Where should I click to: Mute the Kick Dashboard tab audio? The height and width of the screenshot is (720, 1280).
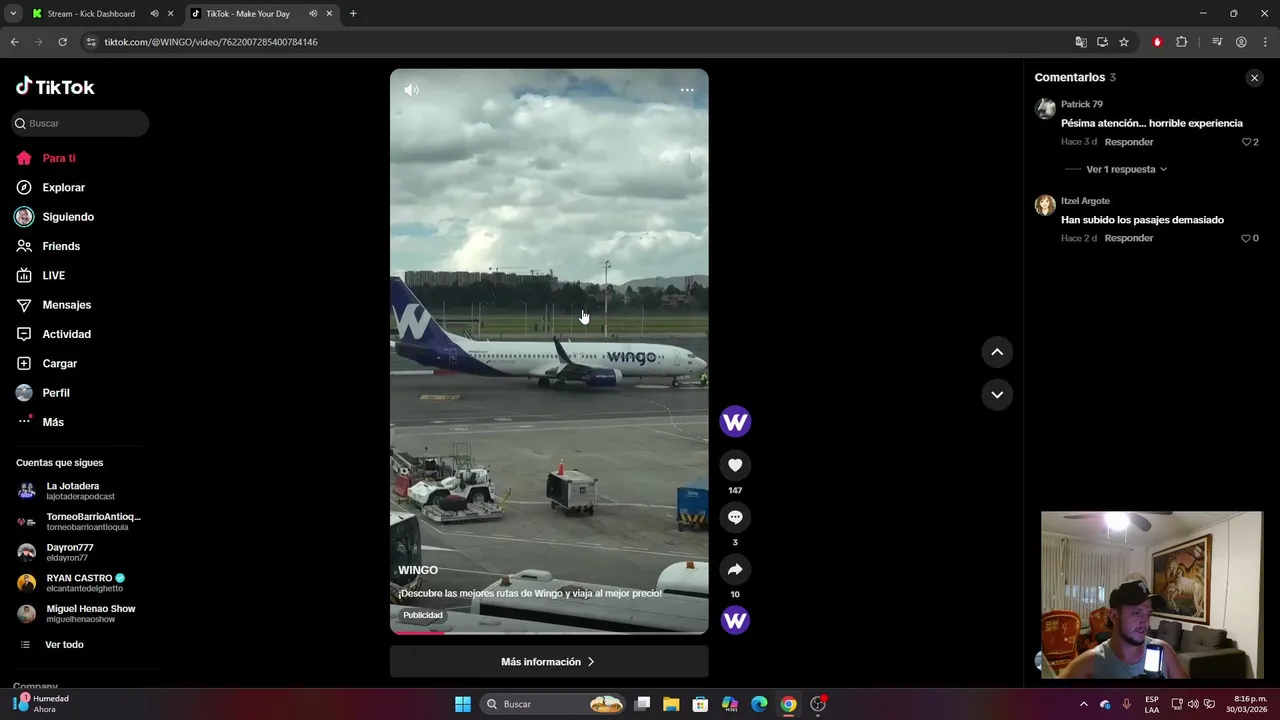[x=154, y=14]
